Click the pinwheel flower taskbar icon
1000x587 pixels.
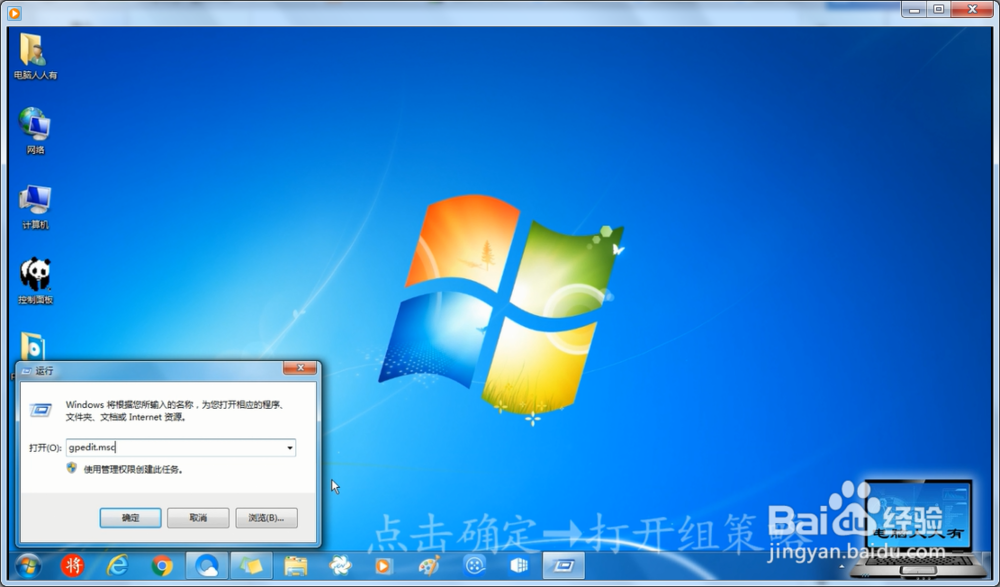(x=340, y=566)
